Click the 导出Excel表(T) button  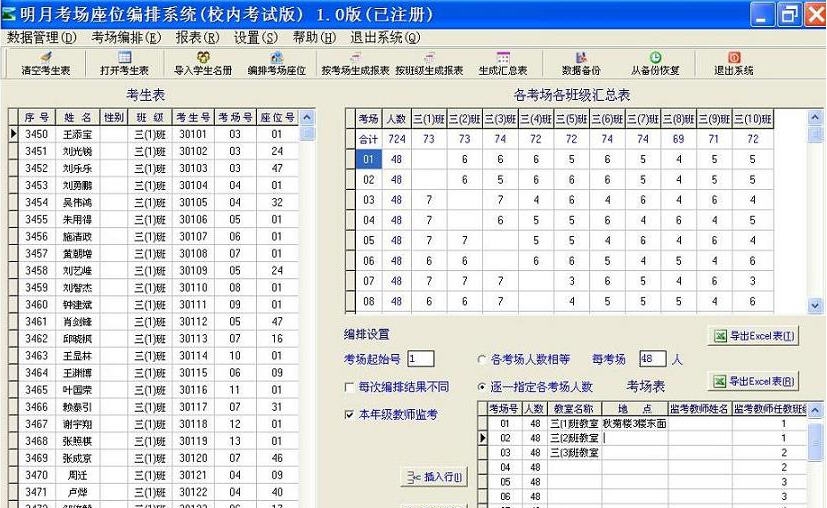point(753,336)
